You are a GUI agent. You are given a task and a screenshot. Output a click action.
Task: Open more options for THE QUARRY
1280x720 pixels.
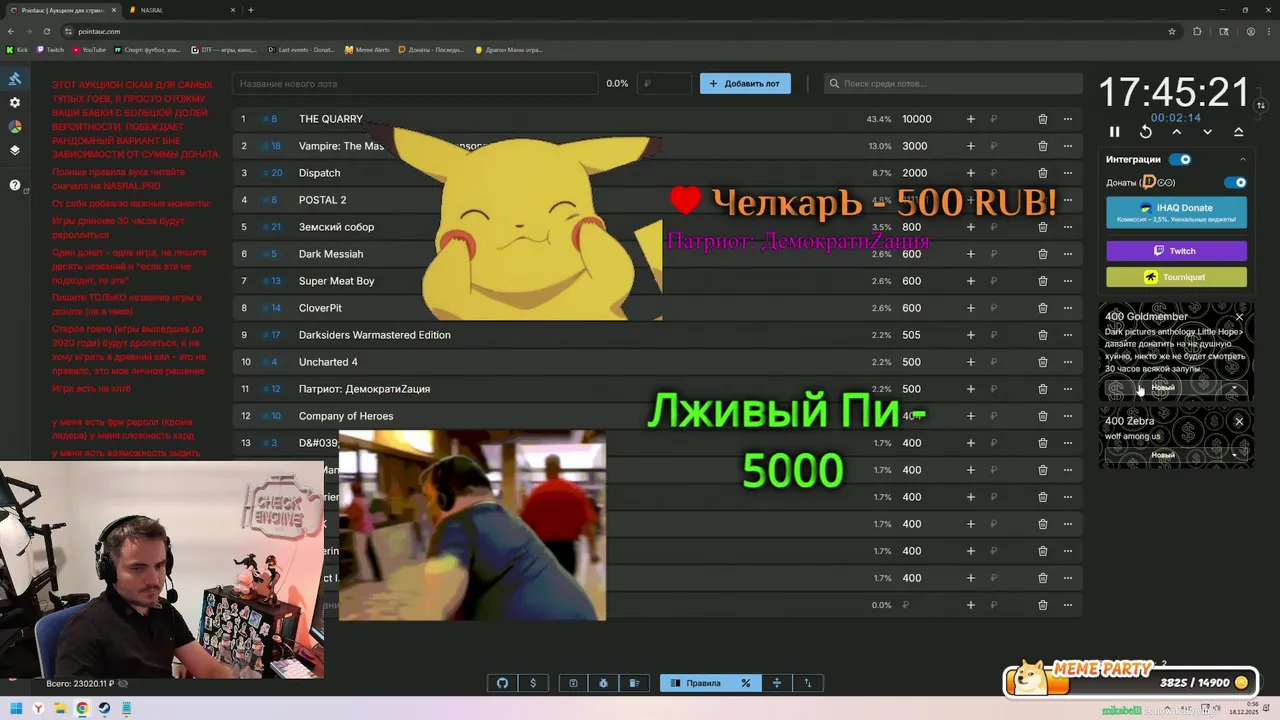1068,119
